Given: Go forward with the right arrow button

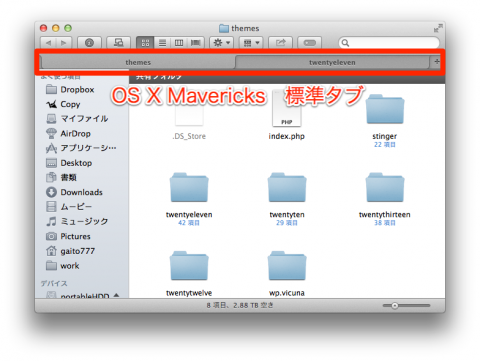Looking at the screenshot, I should coord(64,43).
